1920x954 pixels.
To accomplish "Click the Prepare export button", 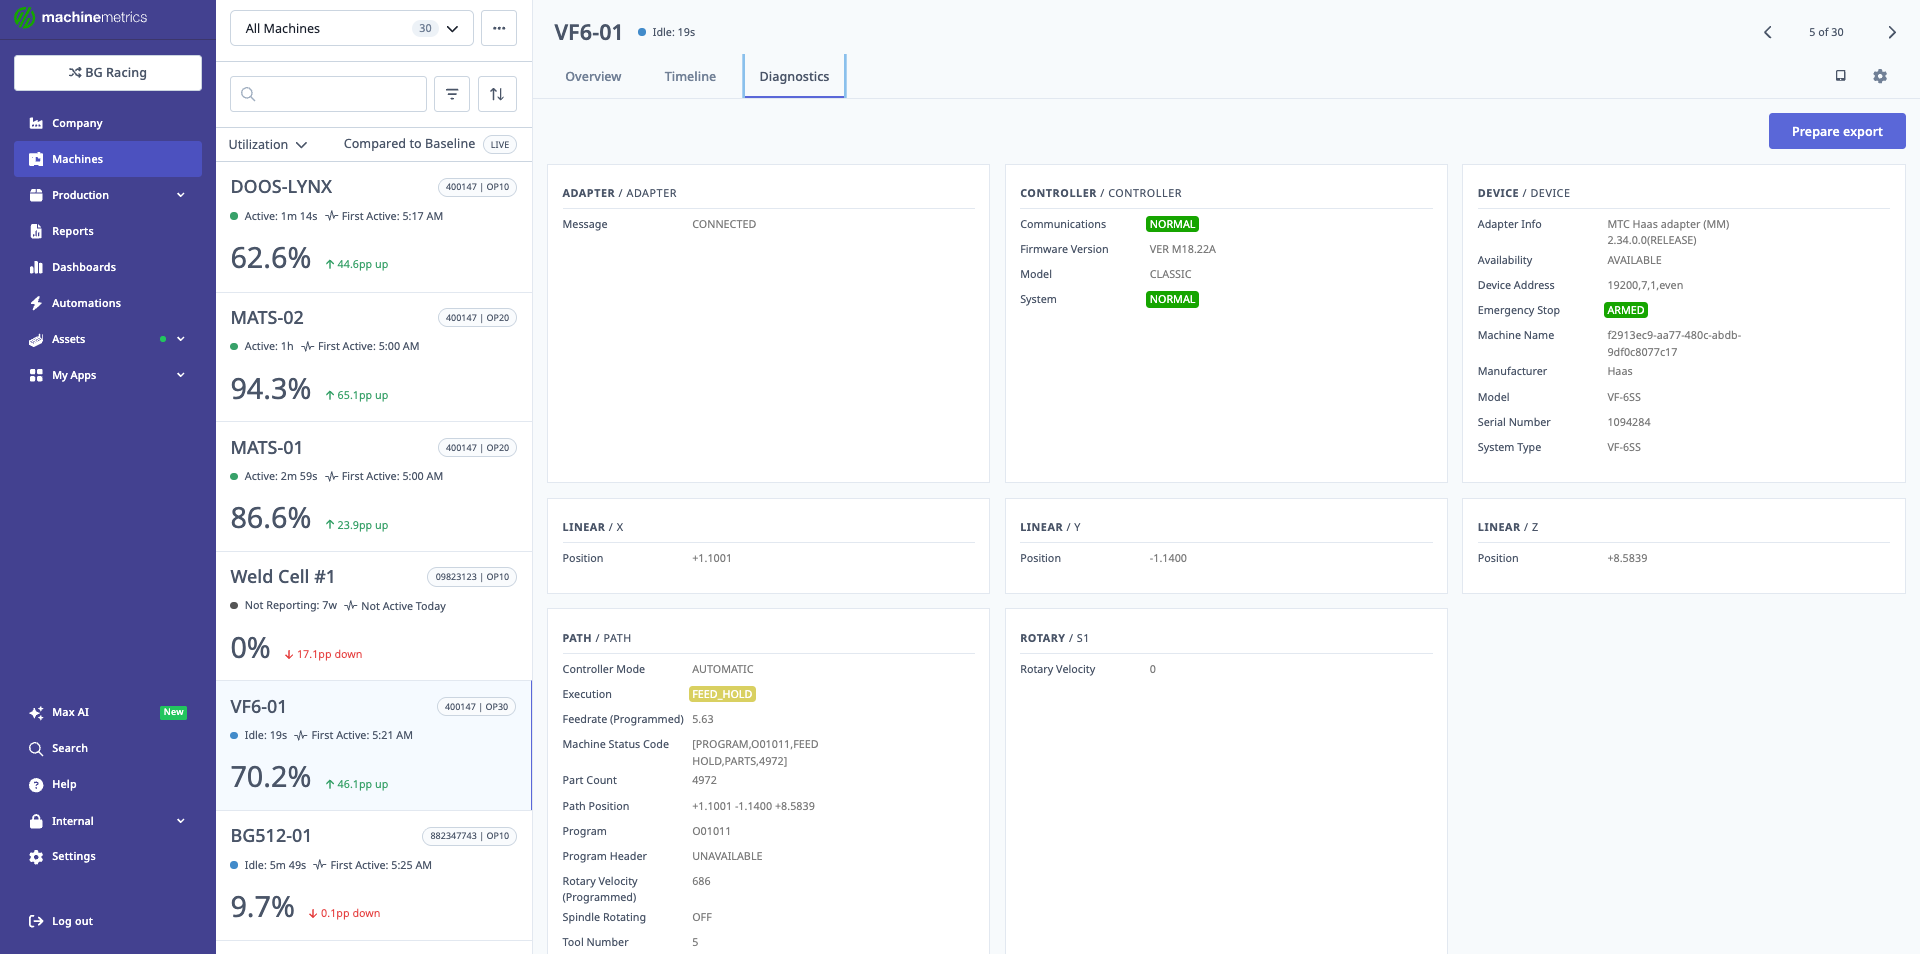I will tap(1836, 131).
